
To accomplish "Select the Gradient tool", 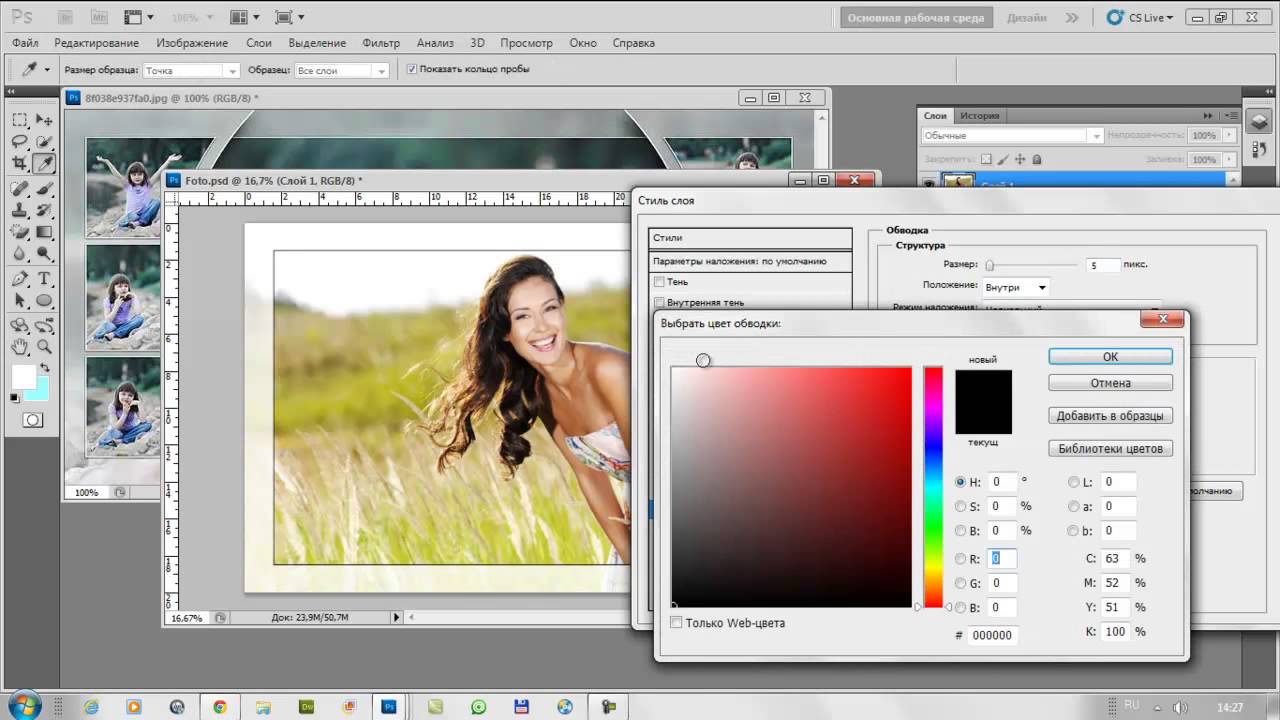I will [44, 232].
